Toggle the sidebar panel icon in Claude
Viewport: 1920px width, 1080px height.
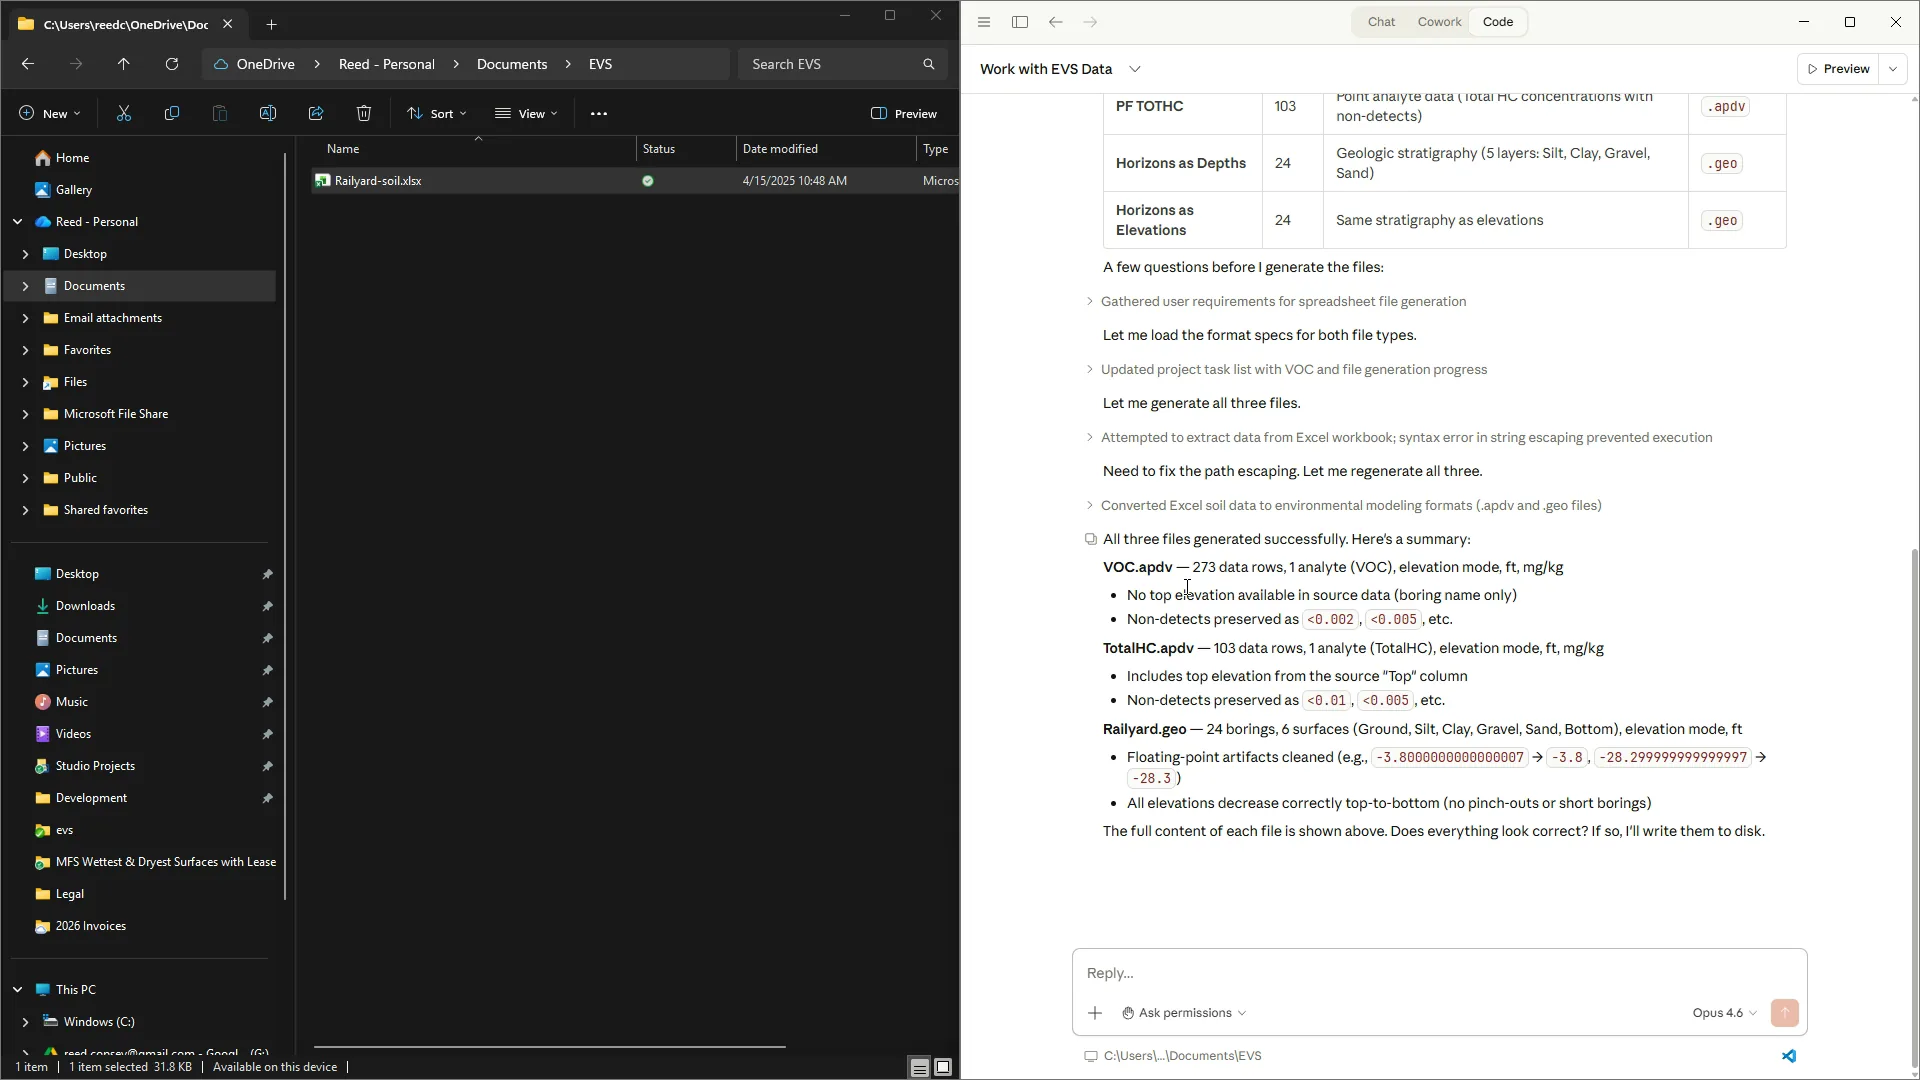[x=1020, y=22]
